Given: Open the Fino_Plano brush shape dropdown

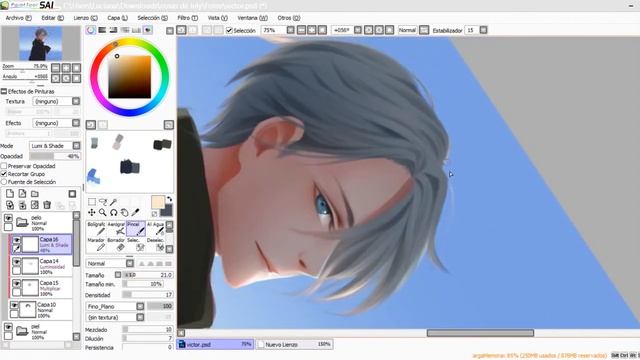Looking at the screenshot, I should tap(140, 306).
